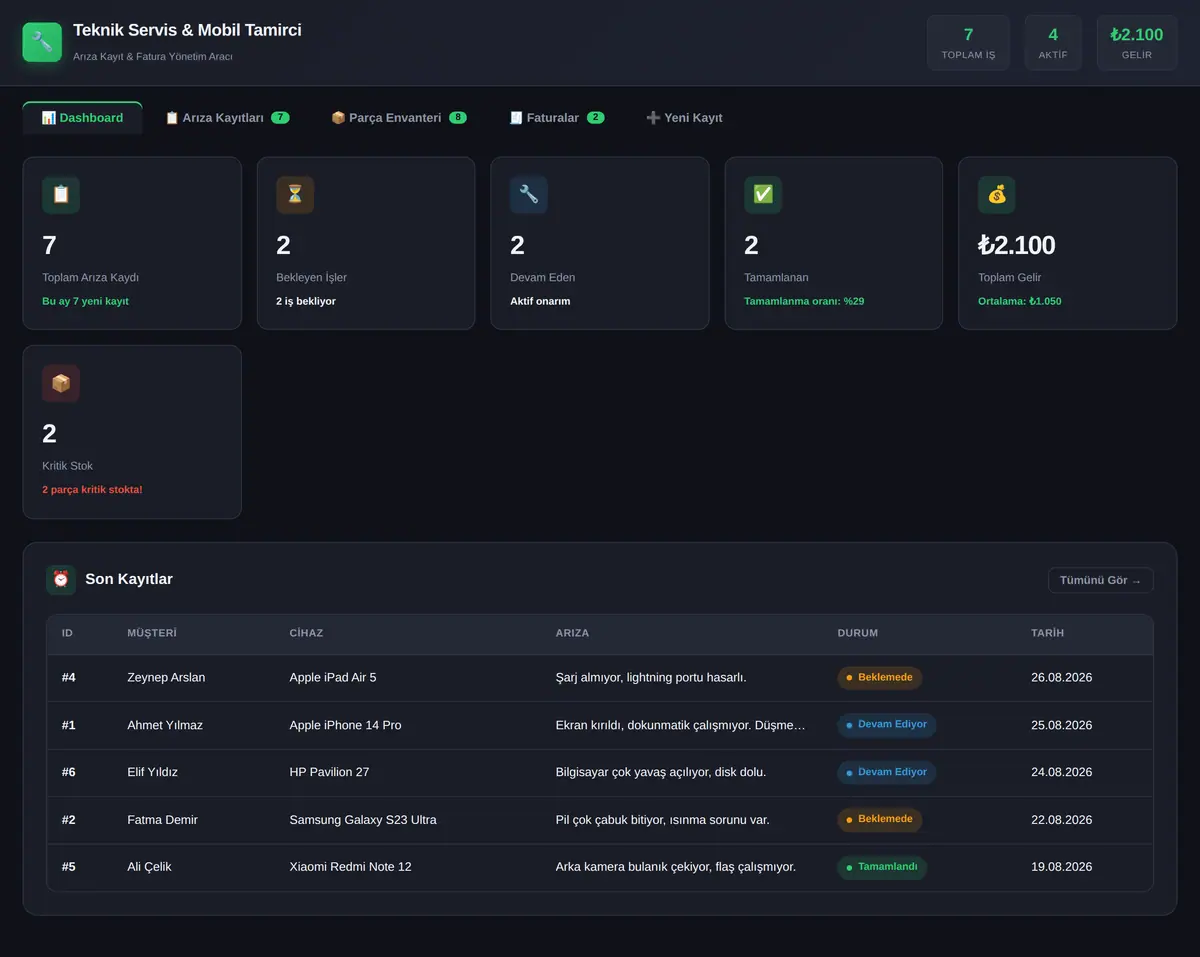Click the '2 parça kritik stokta!' warning text
The image size is (1200, 957).
92,490
